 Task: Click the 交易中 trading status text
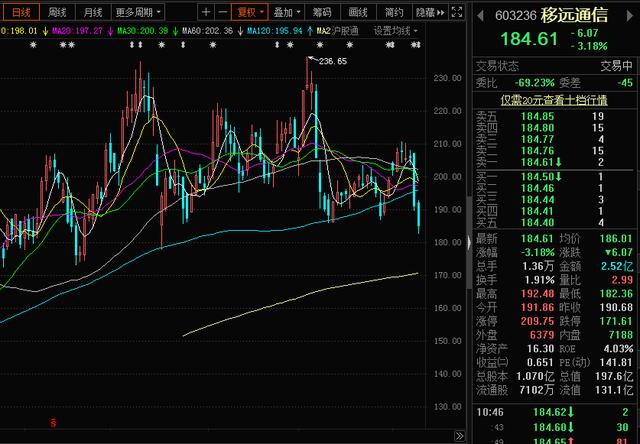616,66
